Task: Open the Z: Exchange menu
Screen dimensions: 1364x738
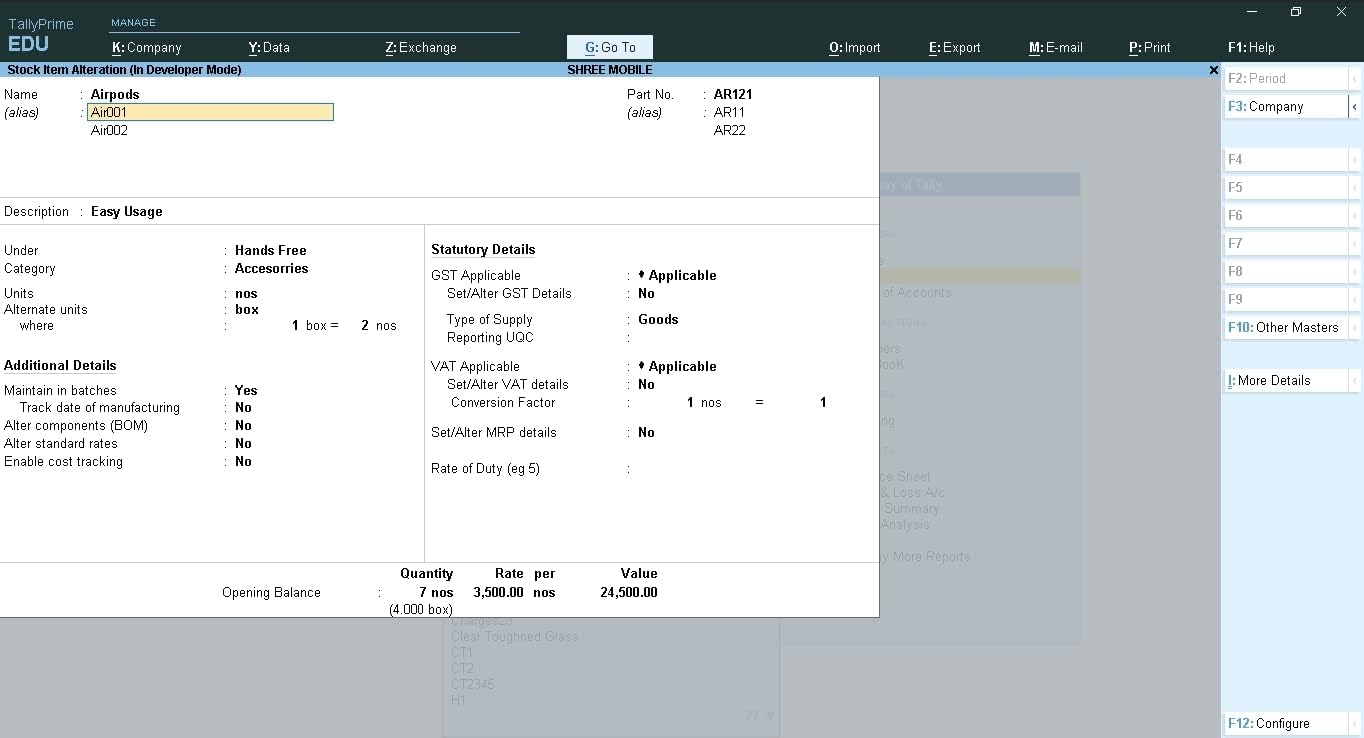Action: point(420,47)
